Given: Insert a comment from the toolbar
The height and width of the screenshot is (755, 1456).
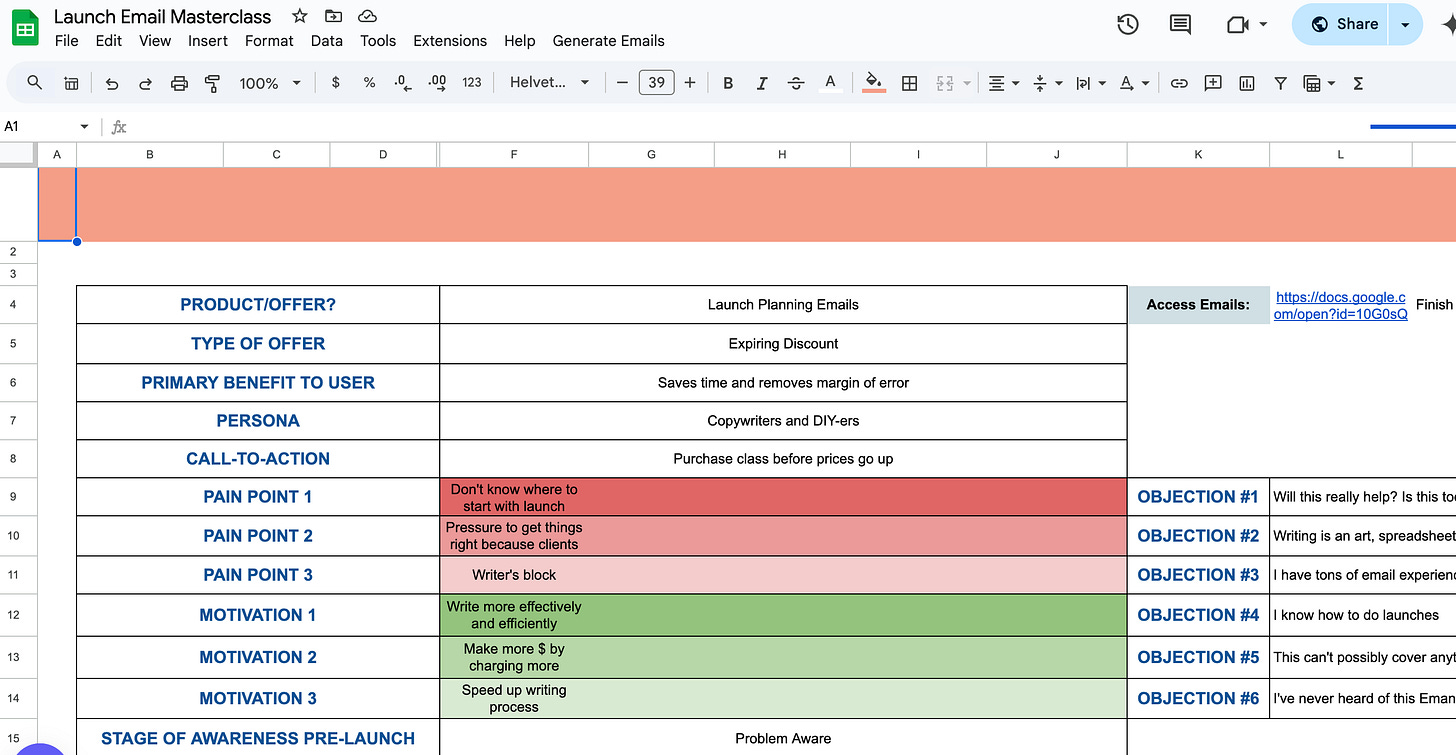Looking at the screenshot, I should point(1213,83).
